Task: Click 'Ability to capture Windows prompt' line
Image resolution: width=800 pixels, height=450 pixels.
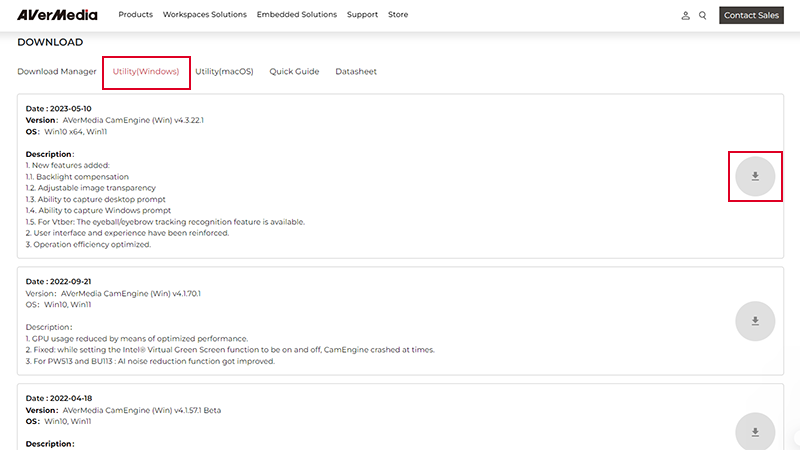Action: pyautogui.click(x=98, y=211)
